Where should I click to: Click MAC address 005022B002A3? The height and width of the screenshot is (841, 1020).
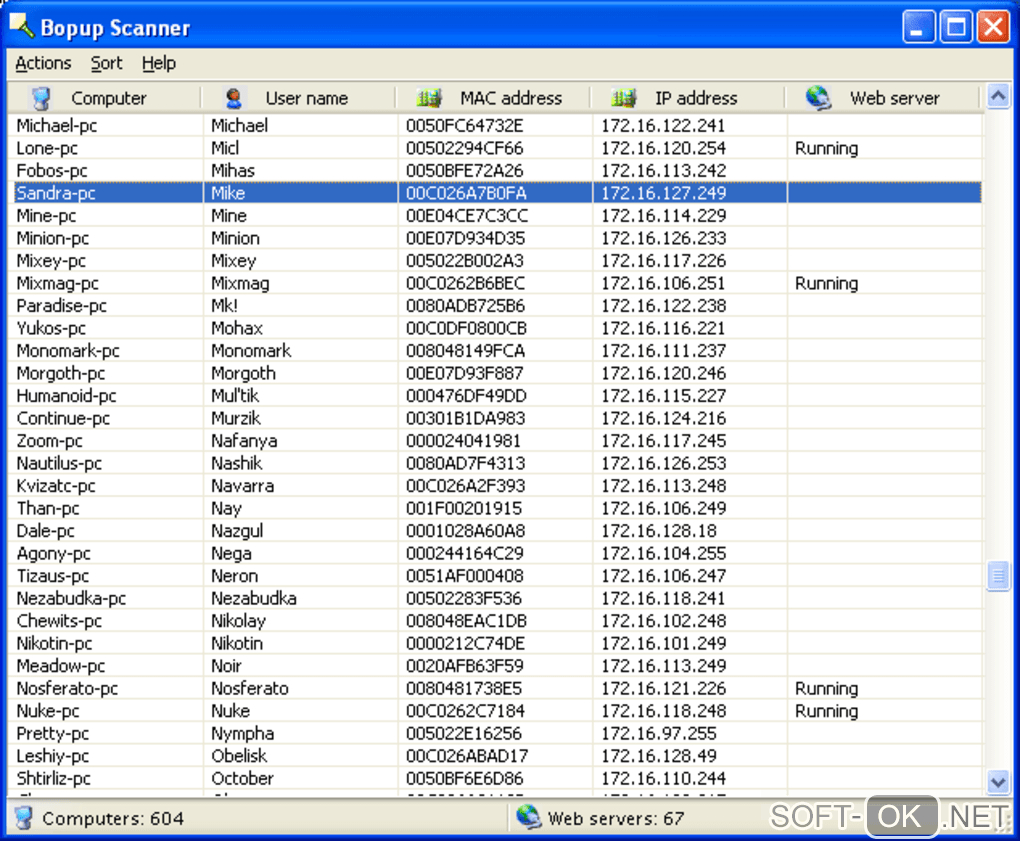(x=464, y=261)
